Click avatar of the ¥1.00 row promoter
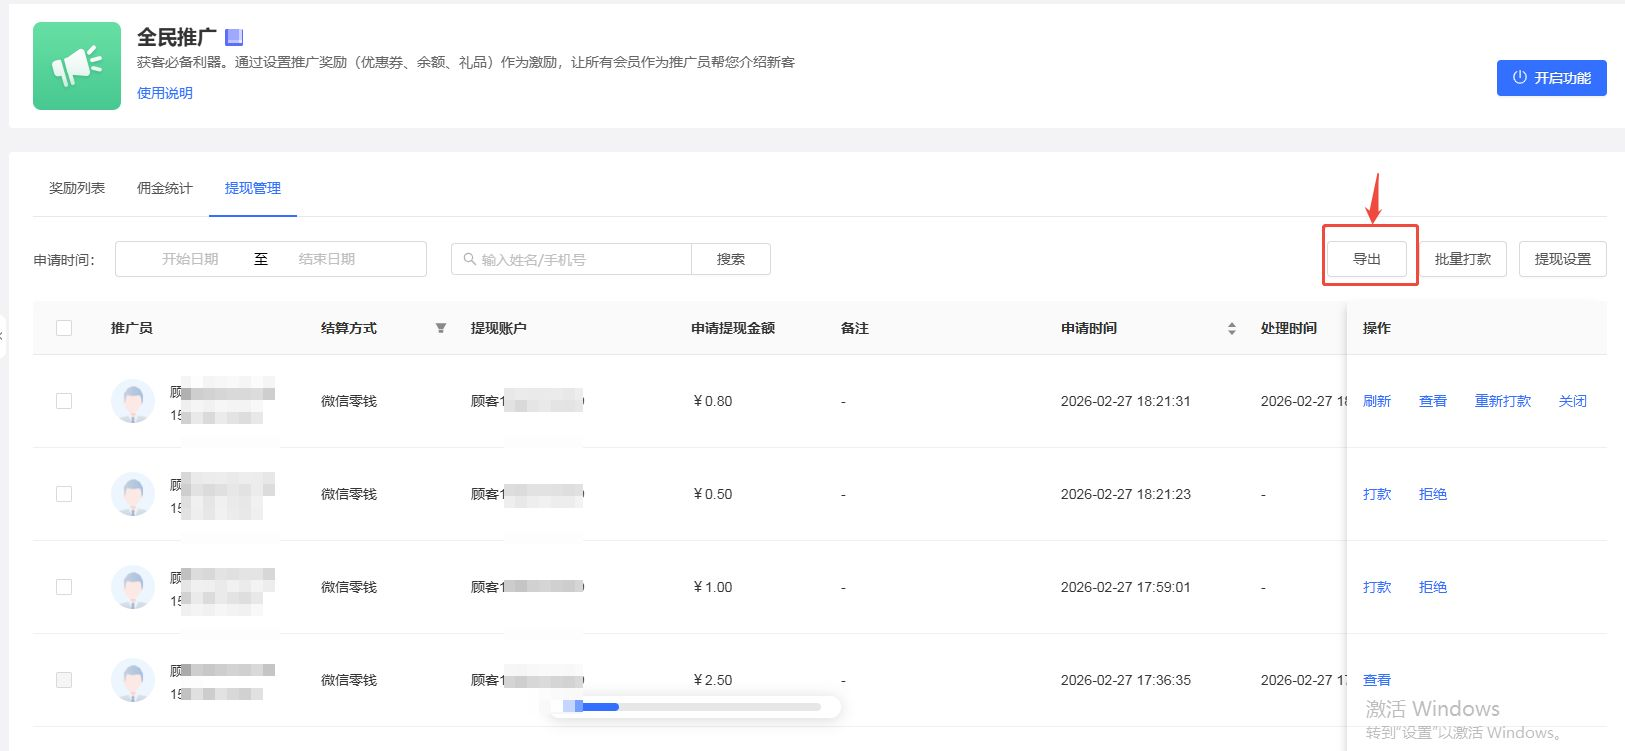This screenshot has width=1625, height=751. (133, 587)
